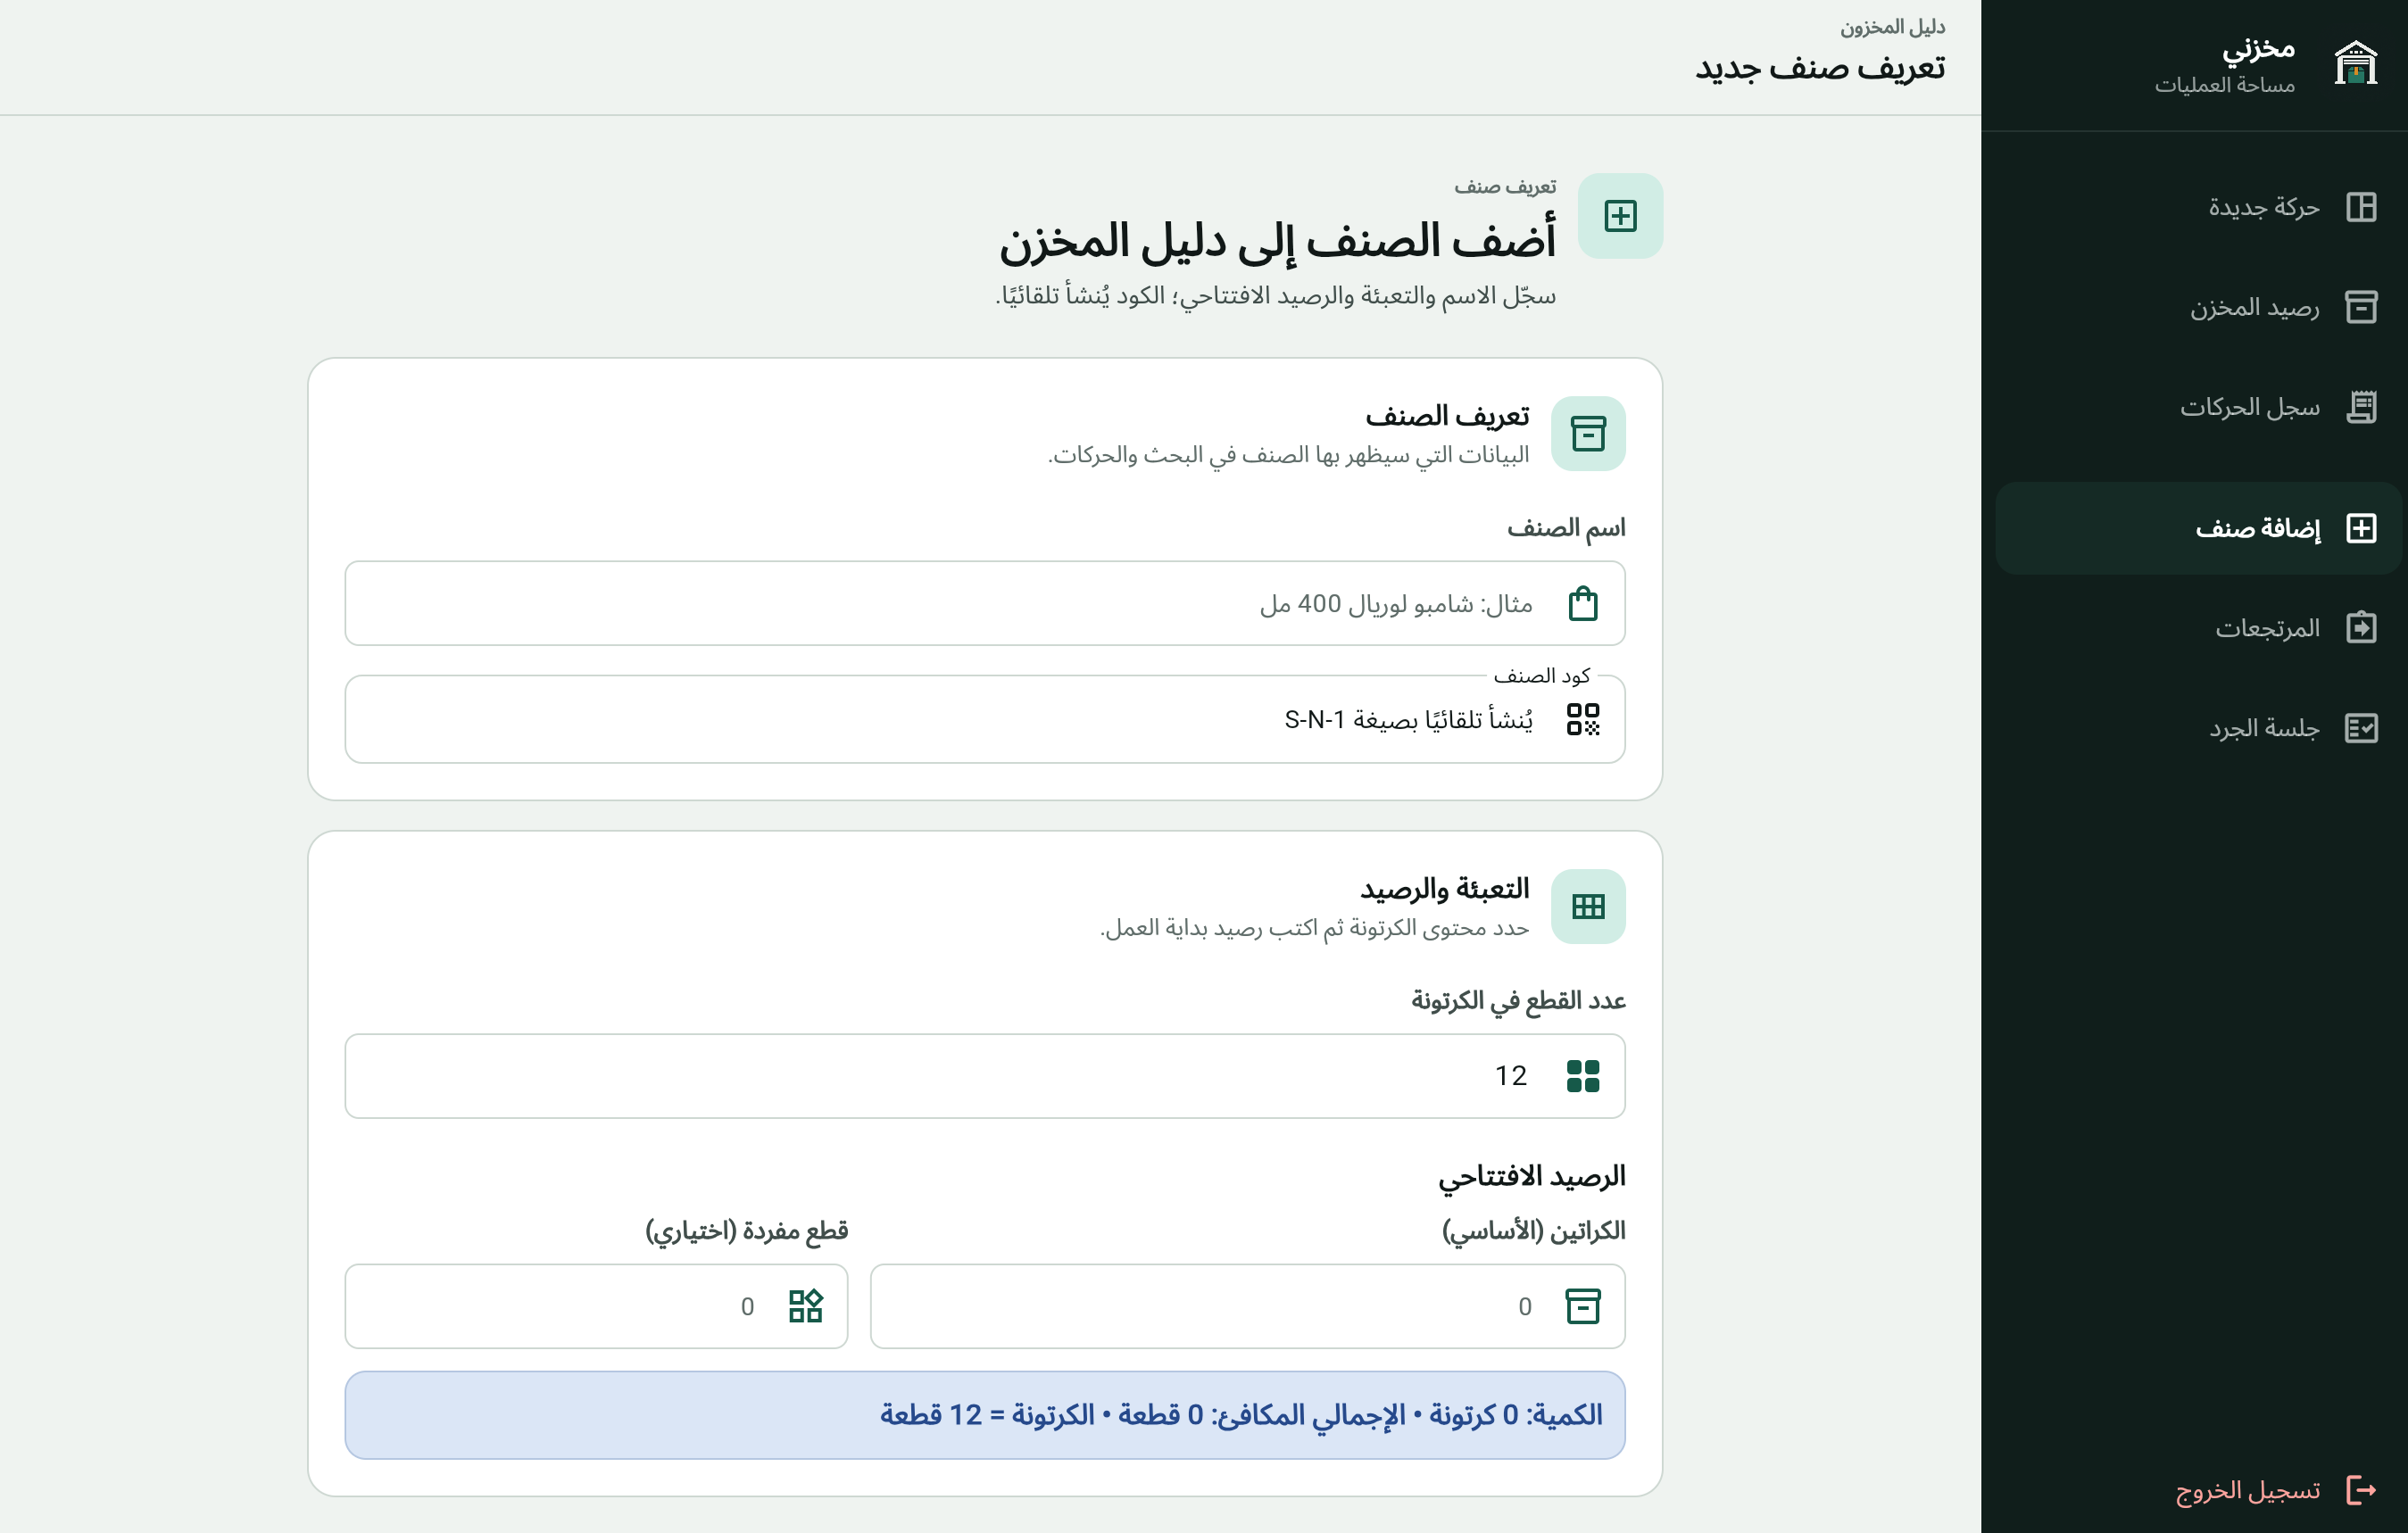Click the warehouse logo icon beside مخزني

pos(2355,64)
